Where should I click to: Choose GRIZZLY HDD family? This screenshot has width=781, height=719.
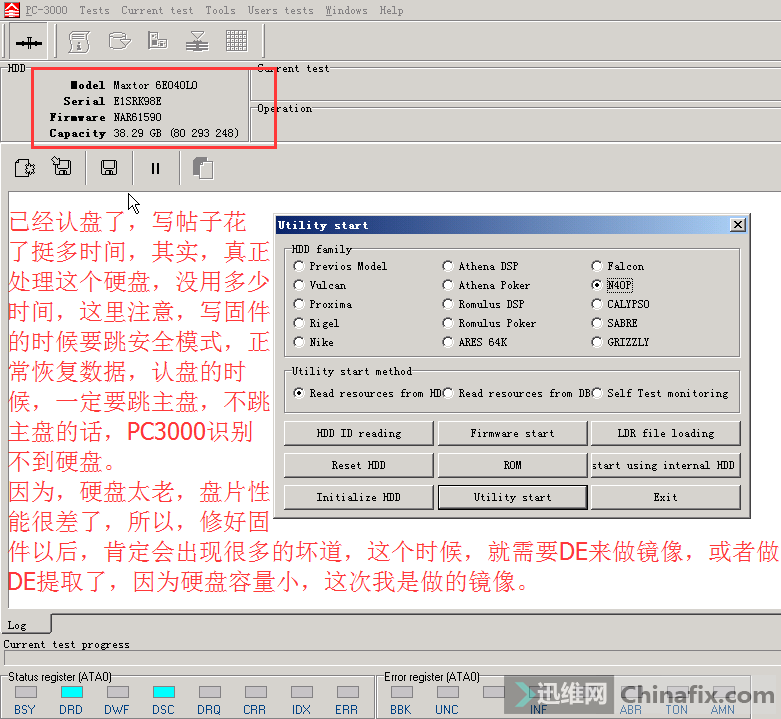(x=621, y=342)
